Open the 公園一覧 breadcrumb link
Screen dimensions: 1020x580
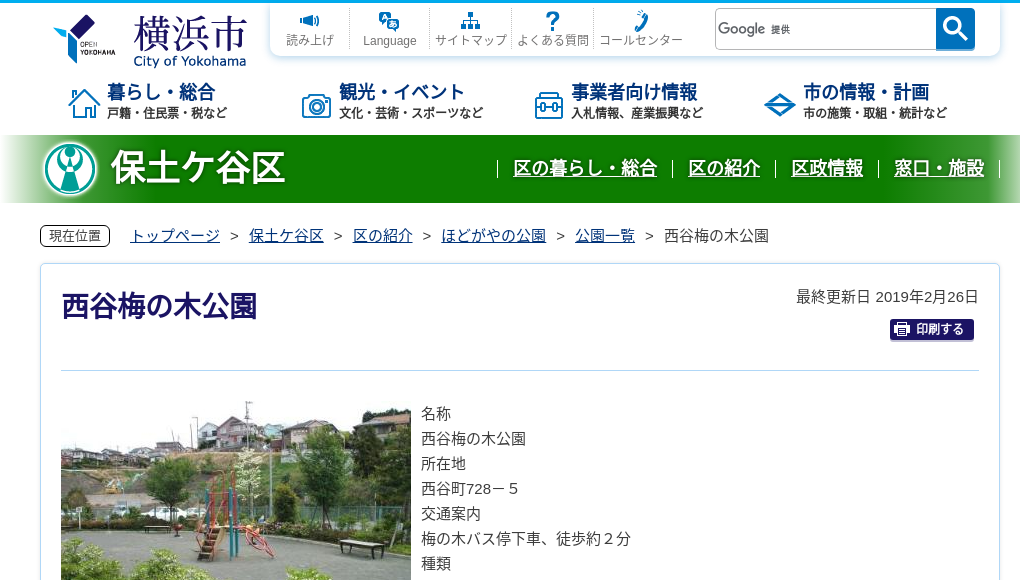click(604, 236)
